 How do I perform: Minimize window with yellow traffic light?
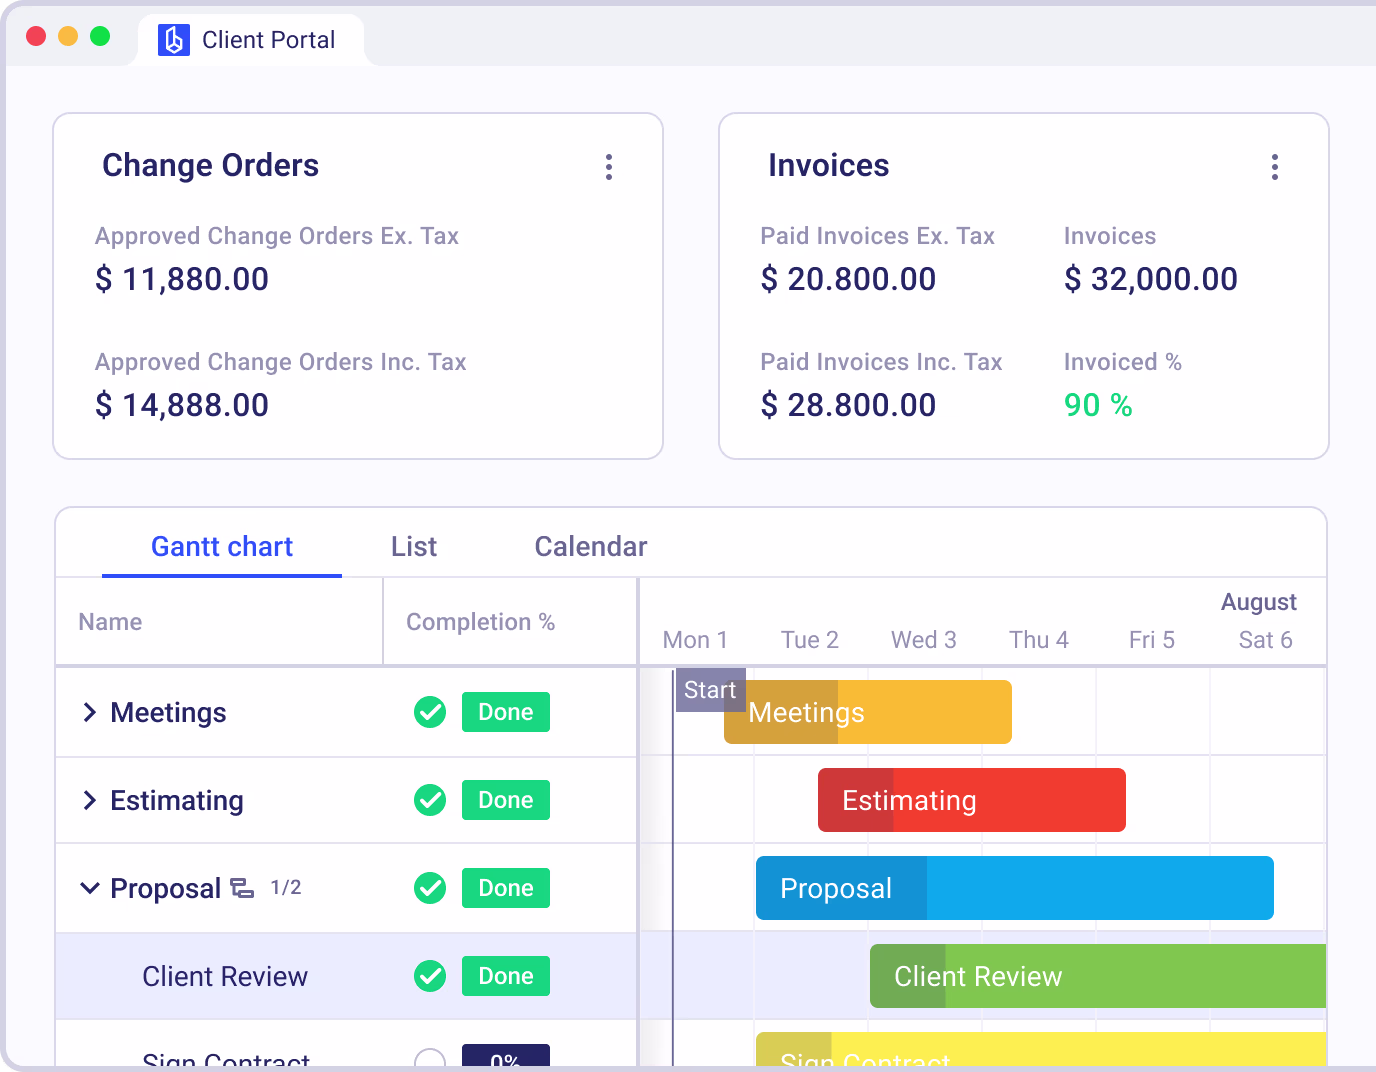coord(68,36)
